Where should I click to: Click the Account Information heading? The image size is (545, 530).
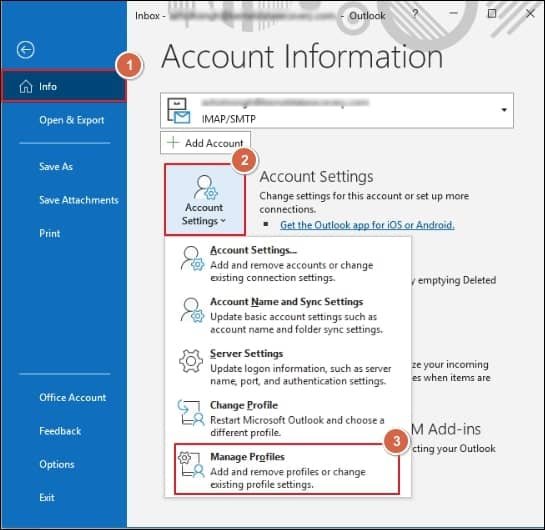click(x=302, y=56)
